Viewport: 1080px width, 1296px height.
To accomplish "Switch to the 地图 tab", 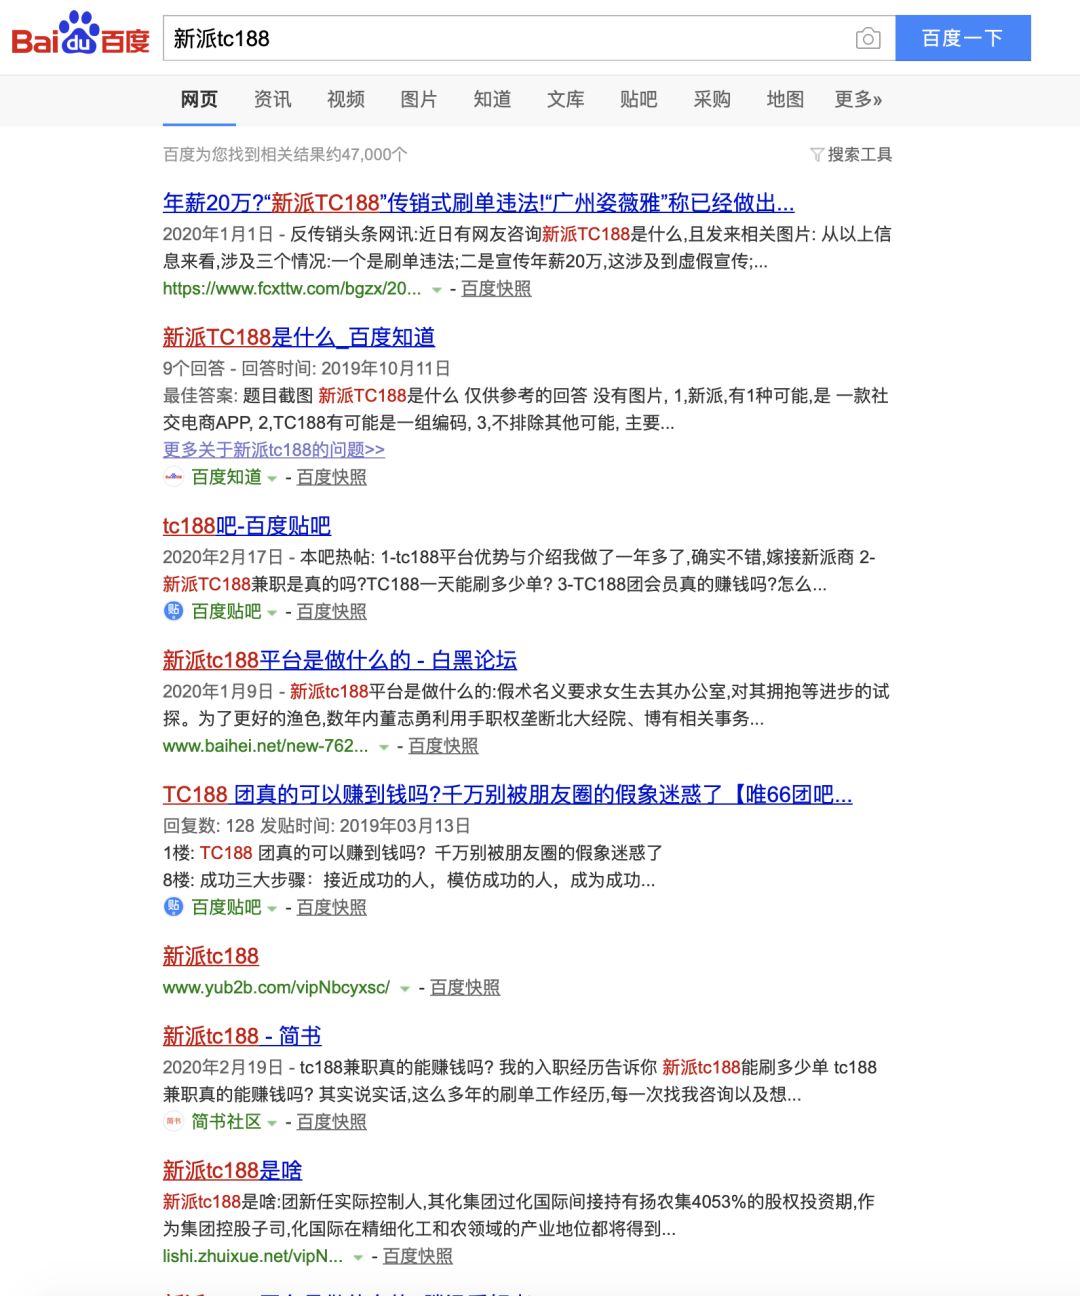I will (x=785, y=99).
